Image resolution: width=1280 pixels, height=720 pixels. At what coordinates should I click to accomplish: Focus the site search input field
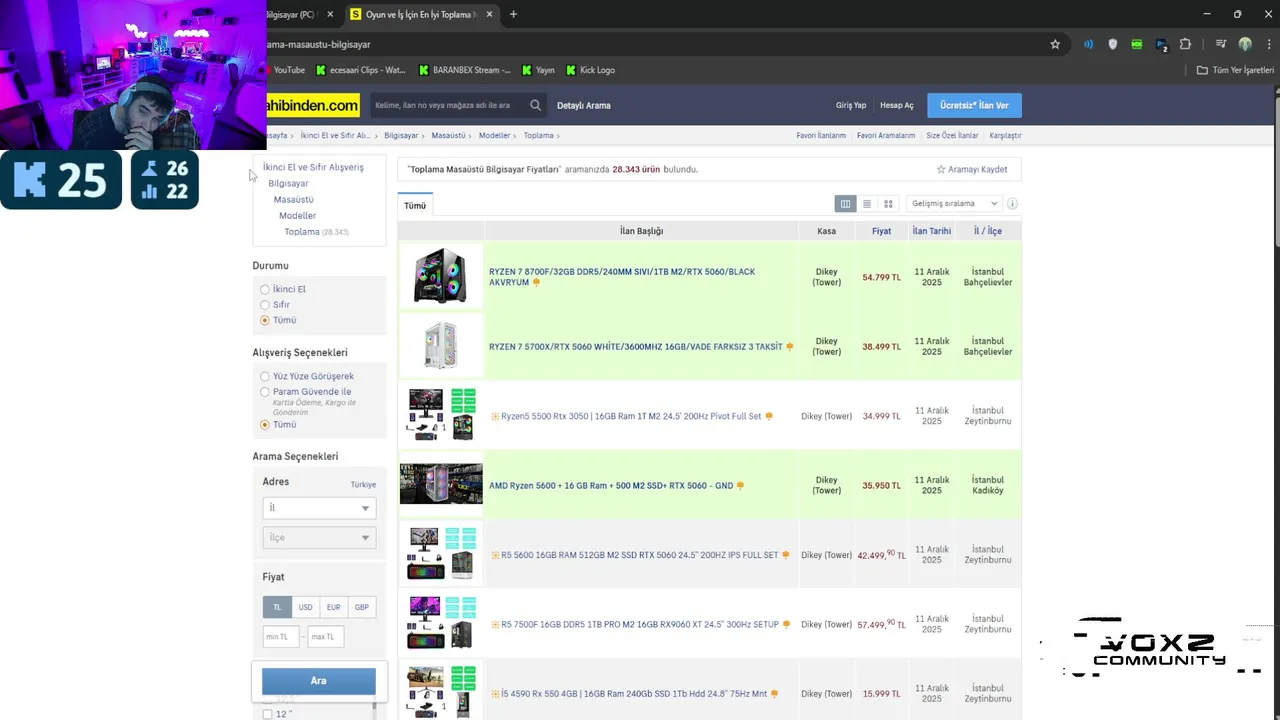450,105
